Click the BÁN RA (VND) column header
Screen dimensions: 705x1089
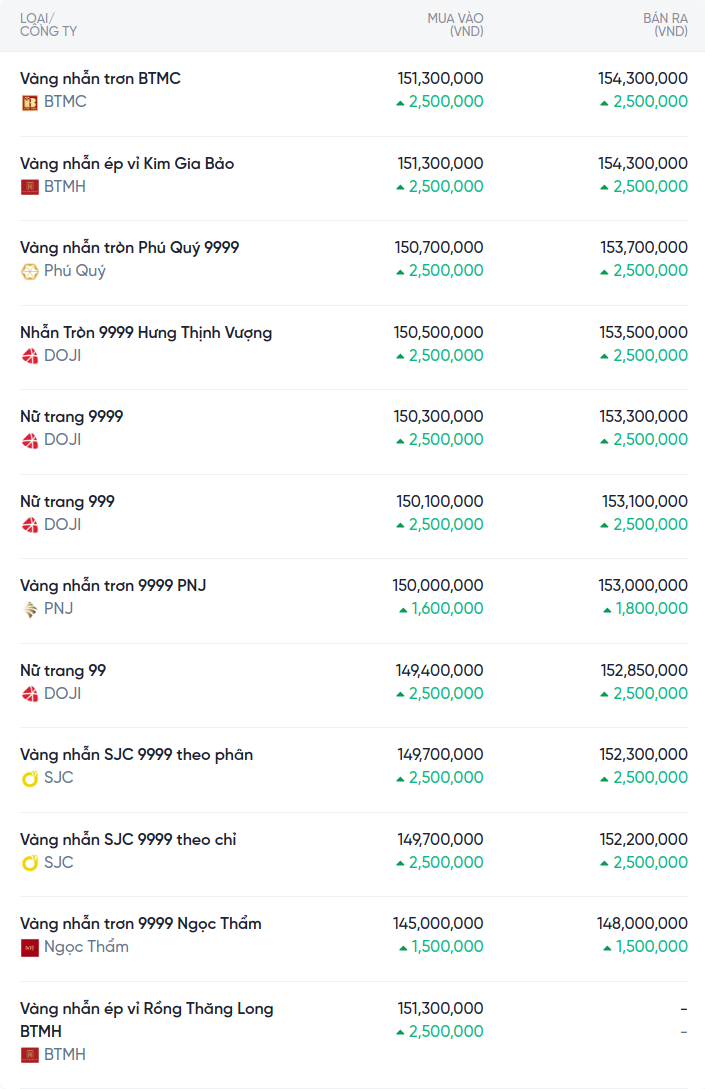pos(665,25)
